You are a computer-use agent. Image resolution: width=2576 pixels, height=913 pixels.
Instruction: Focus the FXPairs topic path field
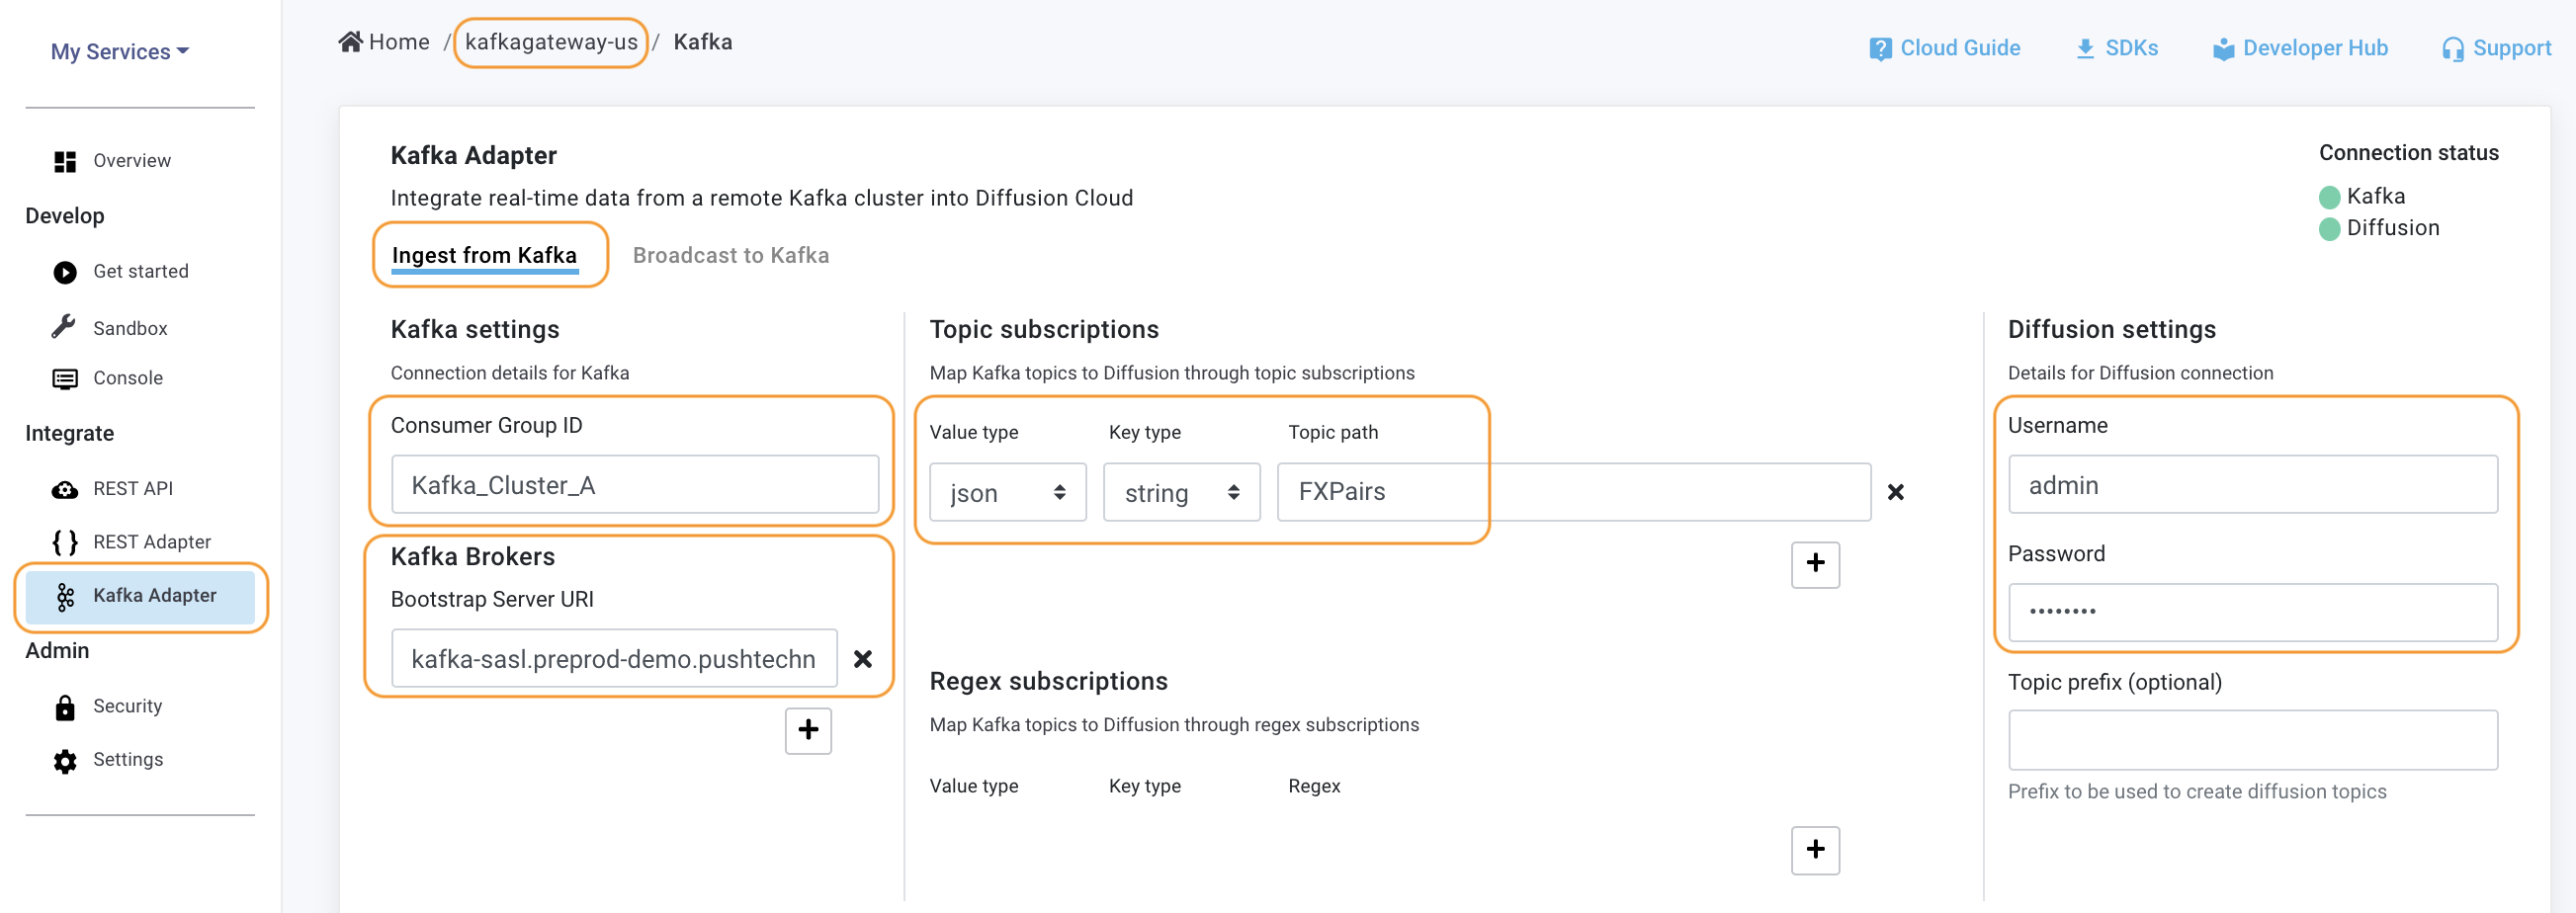coord(1573,492)
